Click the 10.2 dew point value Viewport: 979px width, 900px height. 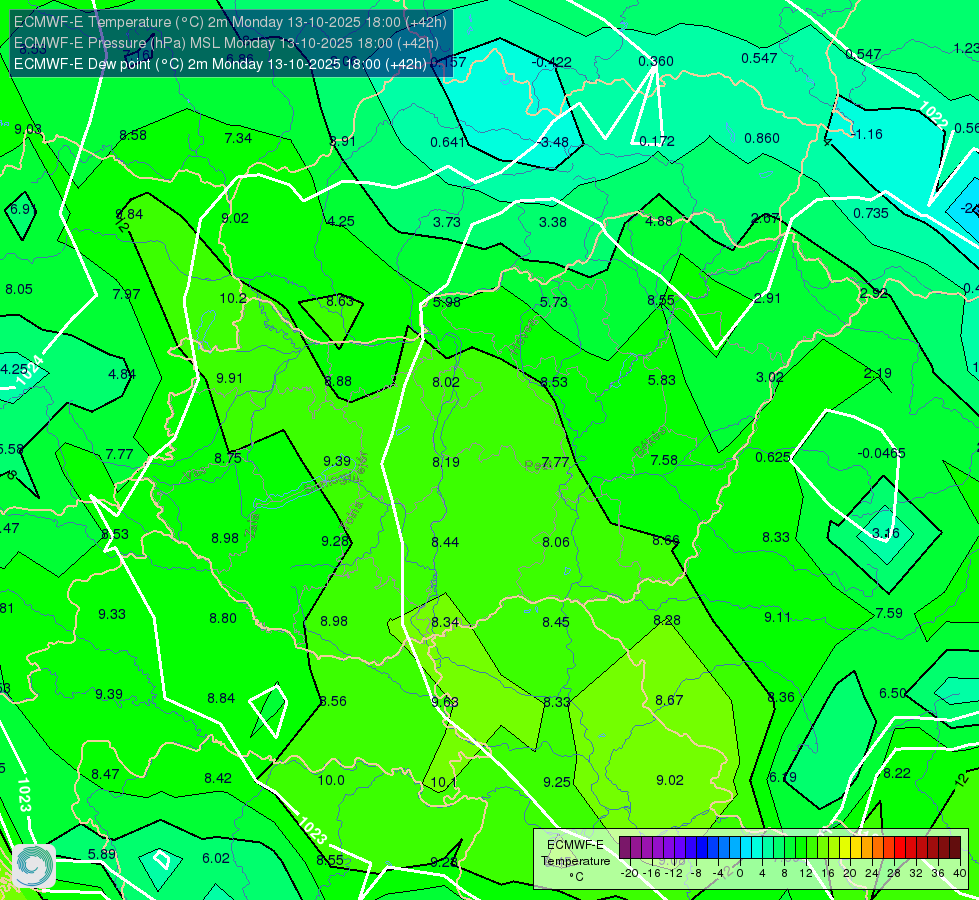point(233,299)
